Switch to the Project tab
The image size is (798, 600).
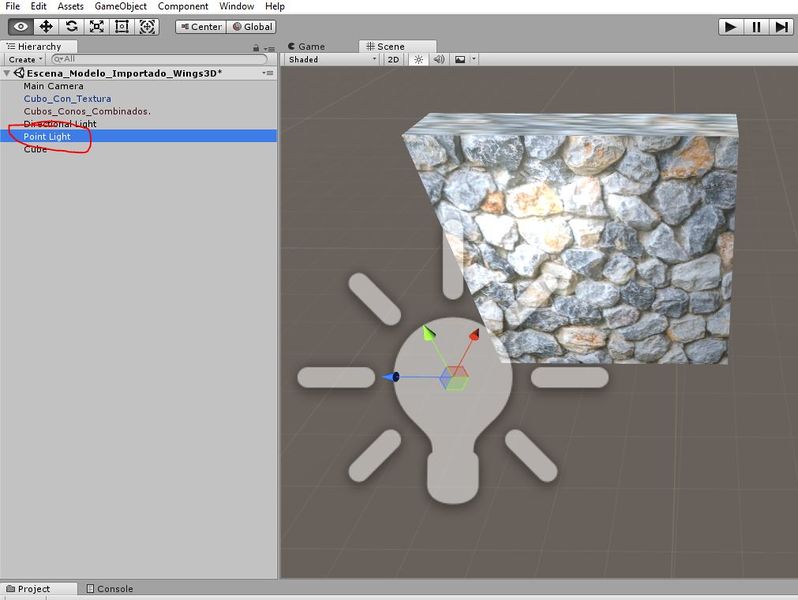pyautogui.click(x=39, y=589)
